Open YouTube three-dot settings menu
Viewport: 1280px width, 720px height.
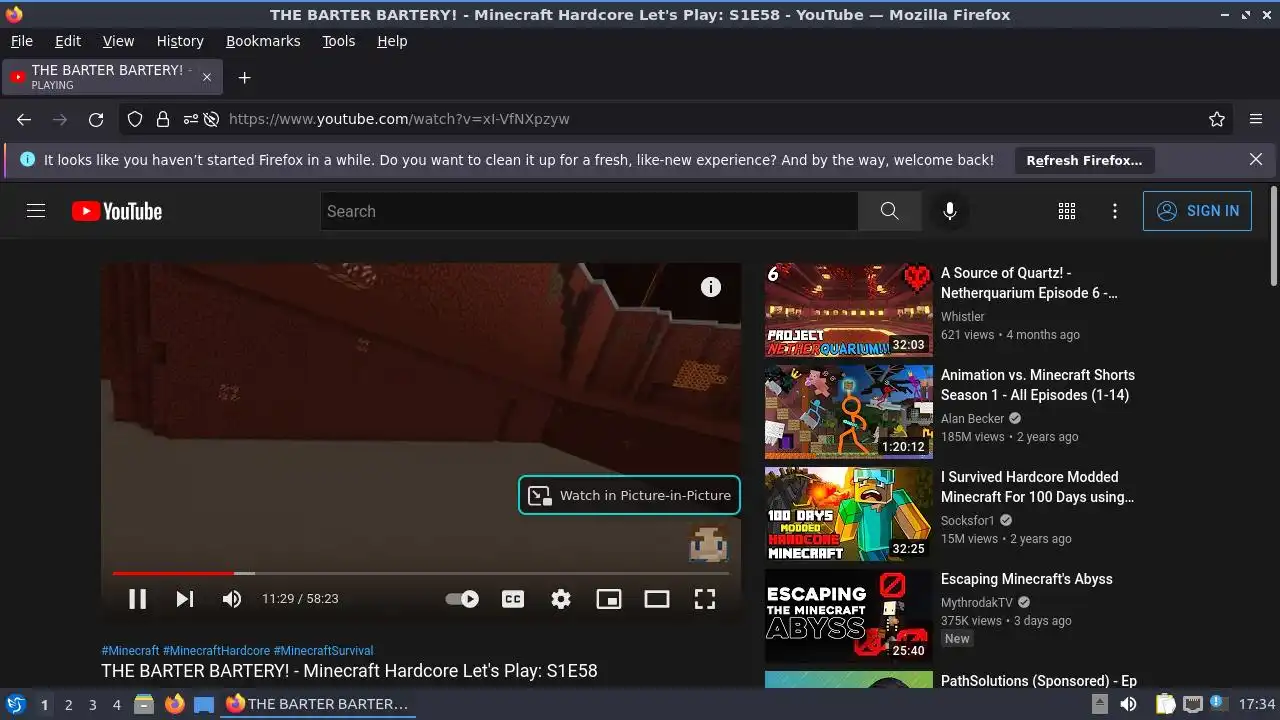tap(1115, 211)
